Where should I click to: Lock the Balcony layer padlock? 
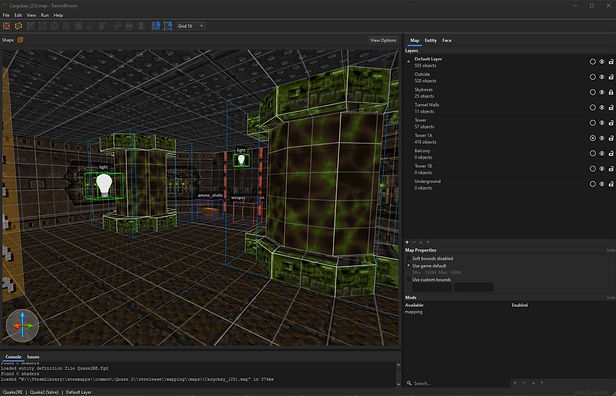pyautogui.click(x=611, y=154)
